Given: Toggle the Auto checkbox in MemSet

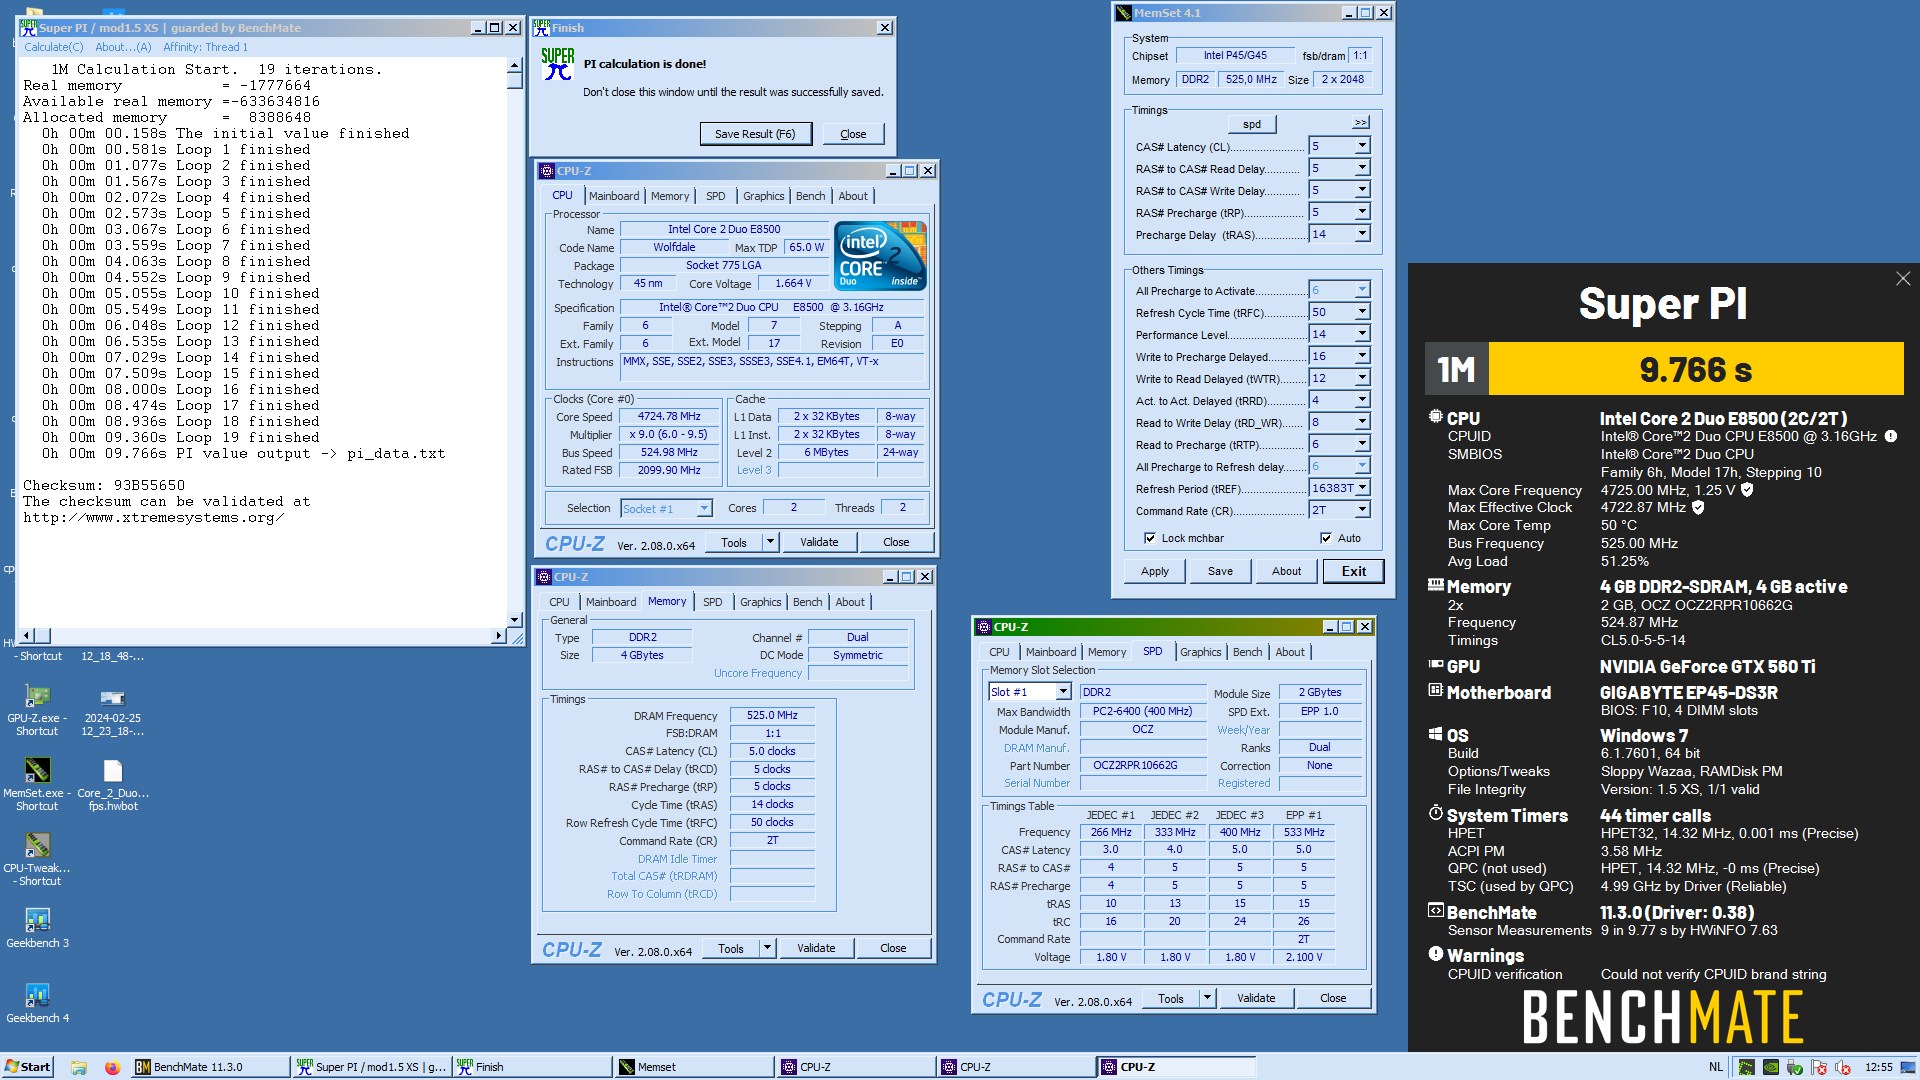Looking at the screenshot, I should tap(1326, 538).
